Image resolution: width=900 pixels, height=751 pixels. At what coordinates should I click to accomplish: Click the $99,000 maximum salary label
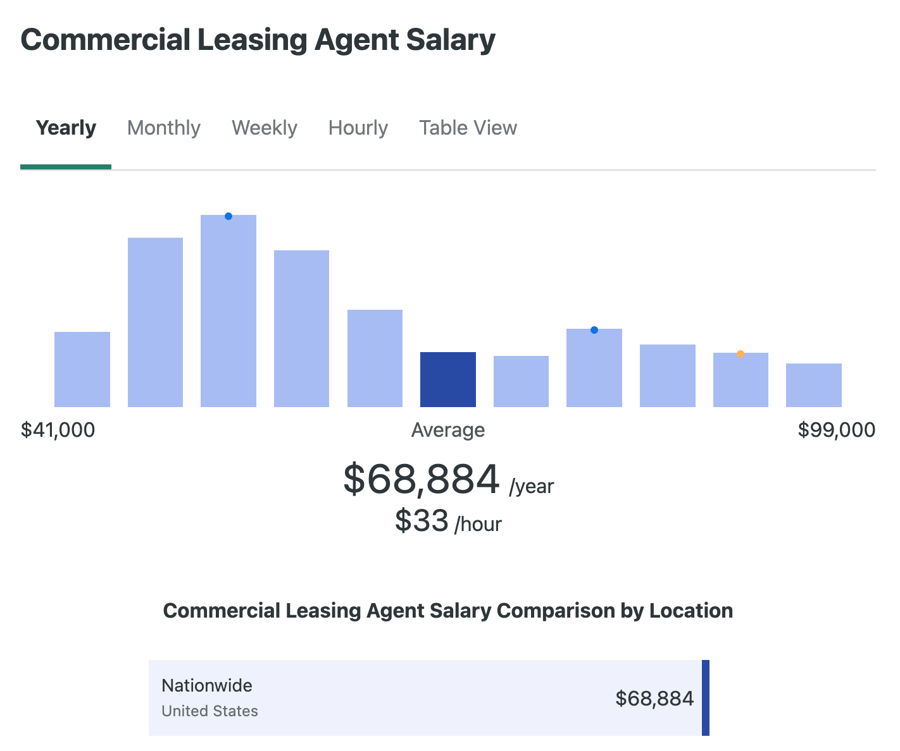pyautogui.click(x=836, y=430)
